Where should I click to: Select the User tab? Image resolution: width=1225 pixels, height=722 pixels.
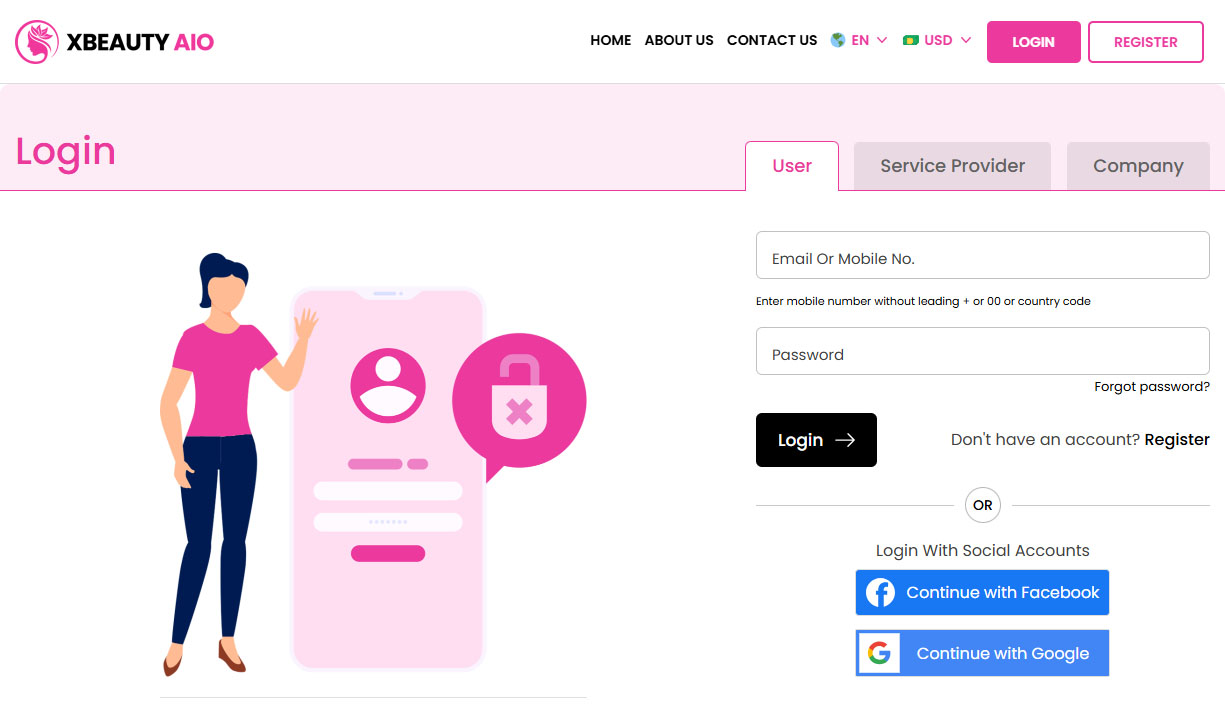792,166
